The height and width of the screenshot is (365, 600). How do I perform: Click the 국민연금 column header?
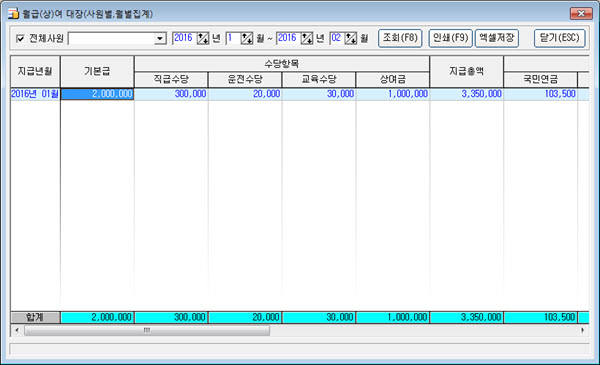point(540,80)
